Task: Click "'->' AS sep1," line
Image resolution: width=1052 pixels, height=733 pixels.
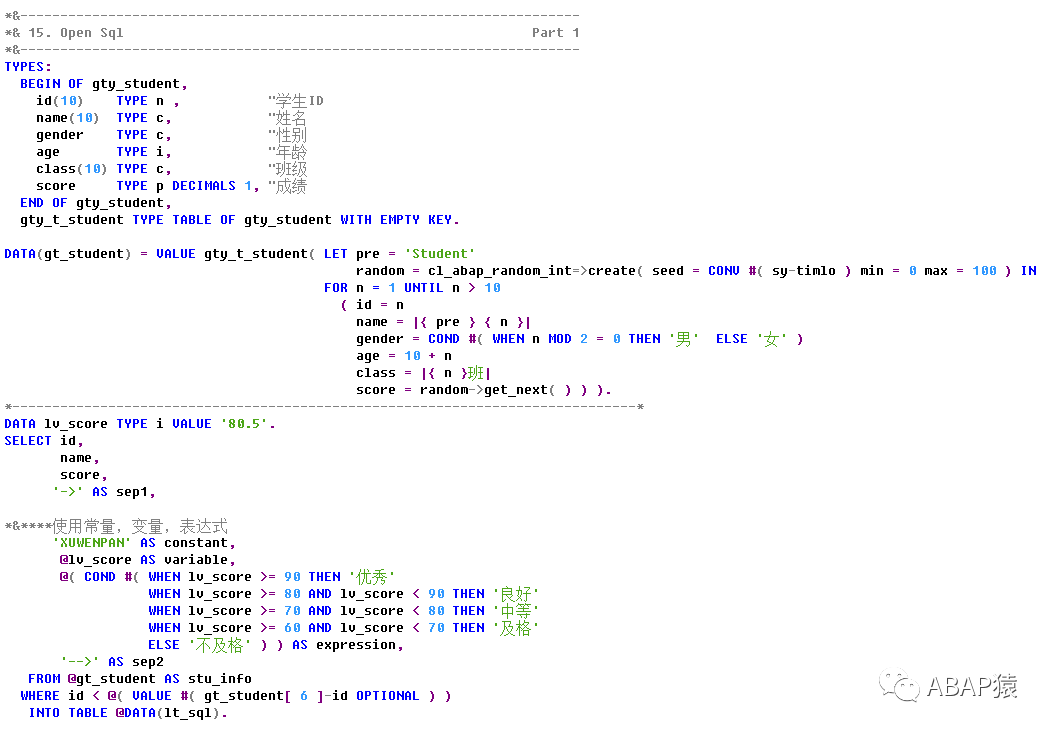Action: (104, 492)
